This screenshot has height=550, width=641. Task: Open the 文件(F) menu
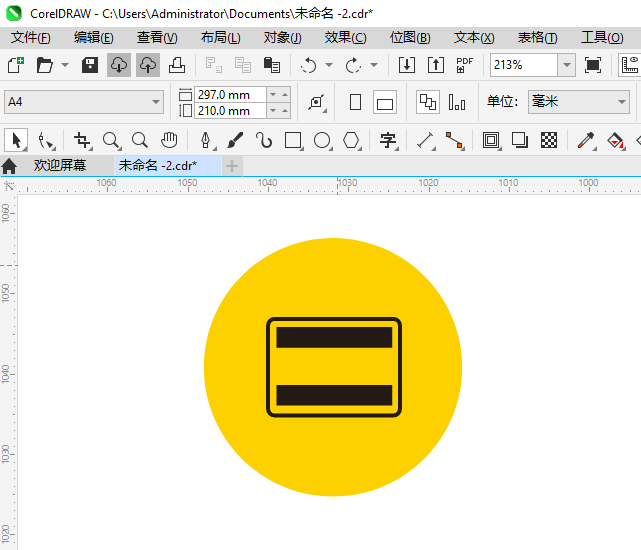point(31,38)
